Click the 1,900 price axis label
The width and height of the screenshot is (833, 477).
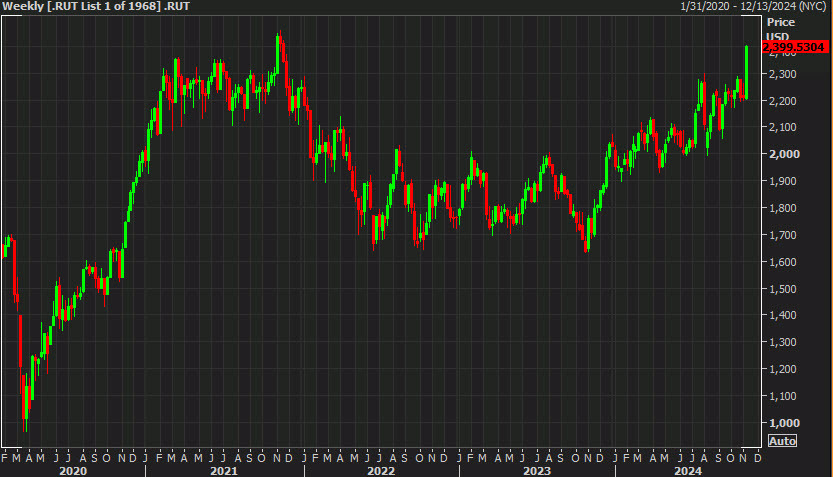point(783,181)
